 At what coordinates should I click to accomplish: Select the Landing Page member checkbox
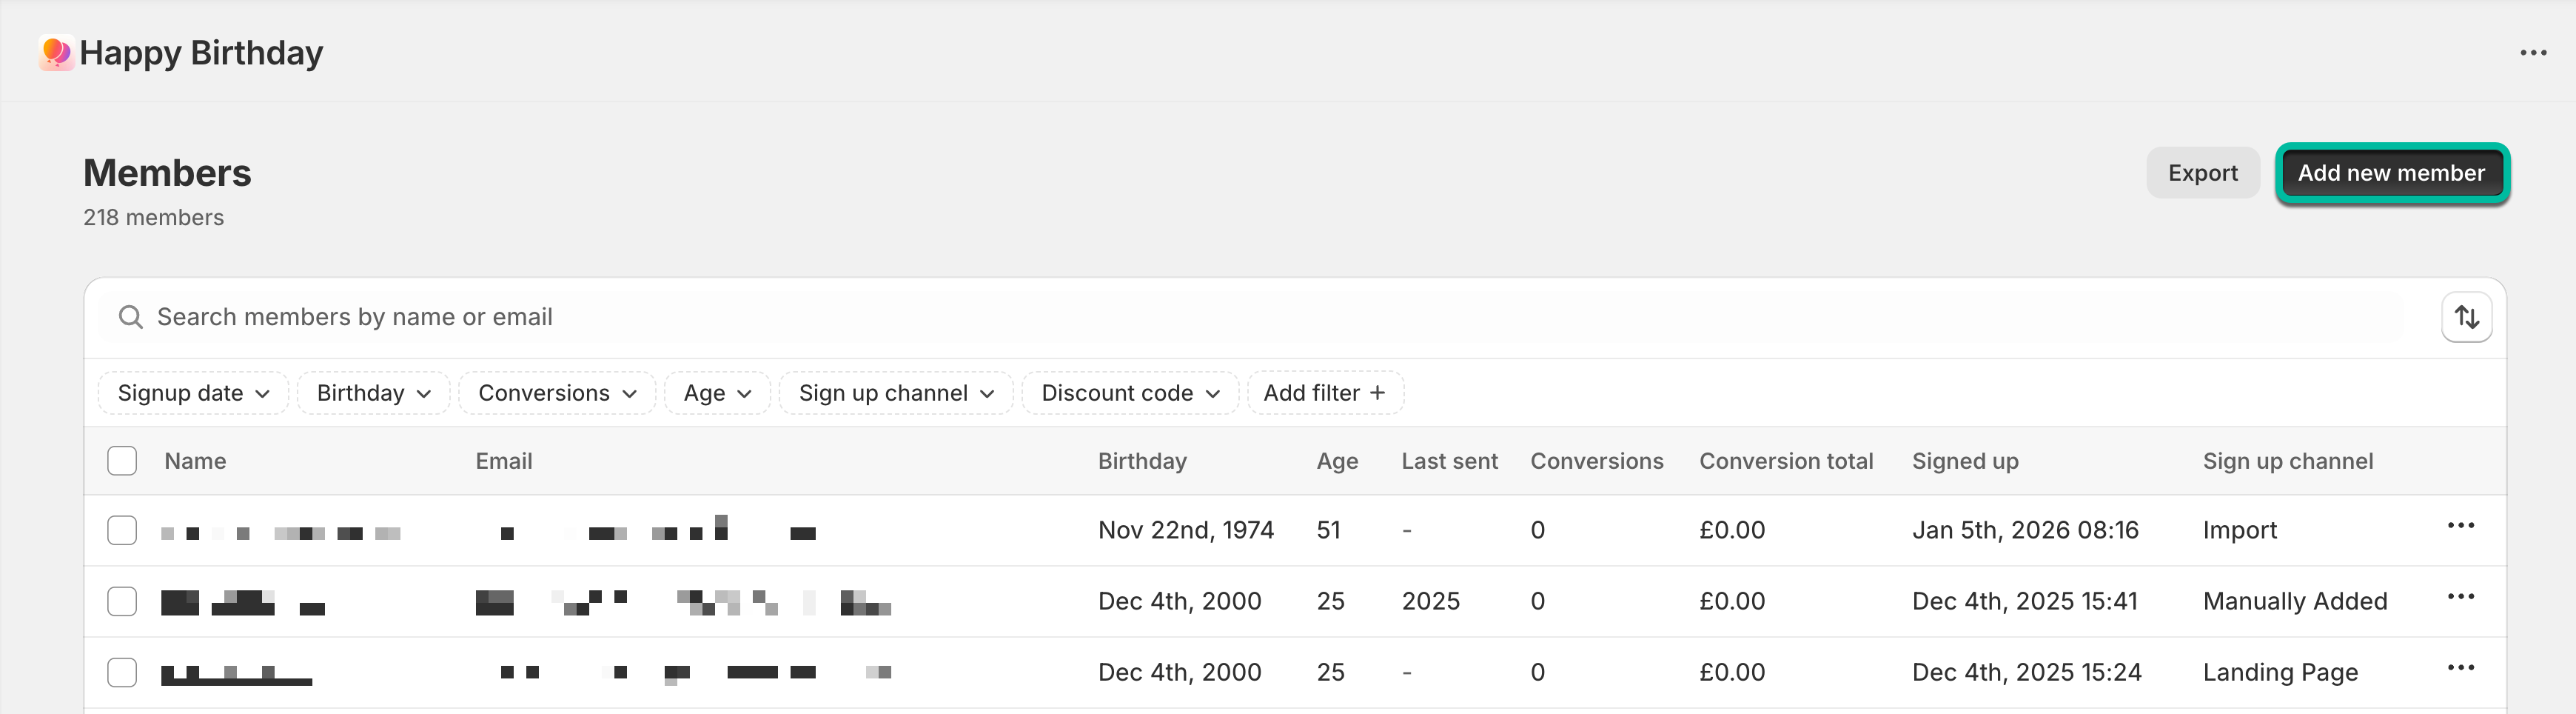click(122, 672)
